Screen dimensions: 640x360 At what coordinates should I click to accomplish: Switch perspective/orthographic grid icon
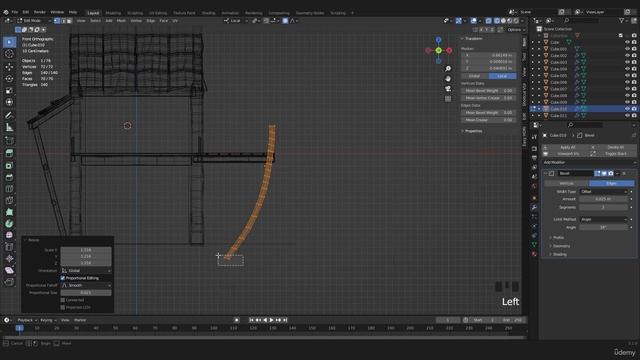tap(448, 99)
